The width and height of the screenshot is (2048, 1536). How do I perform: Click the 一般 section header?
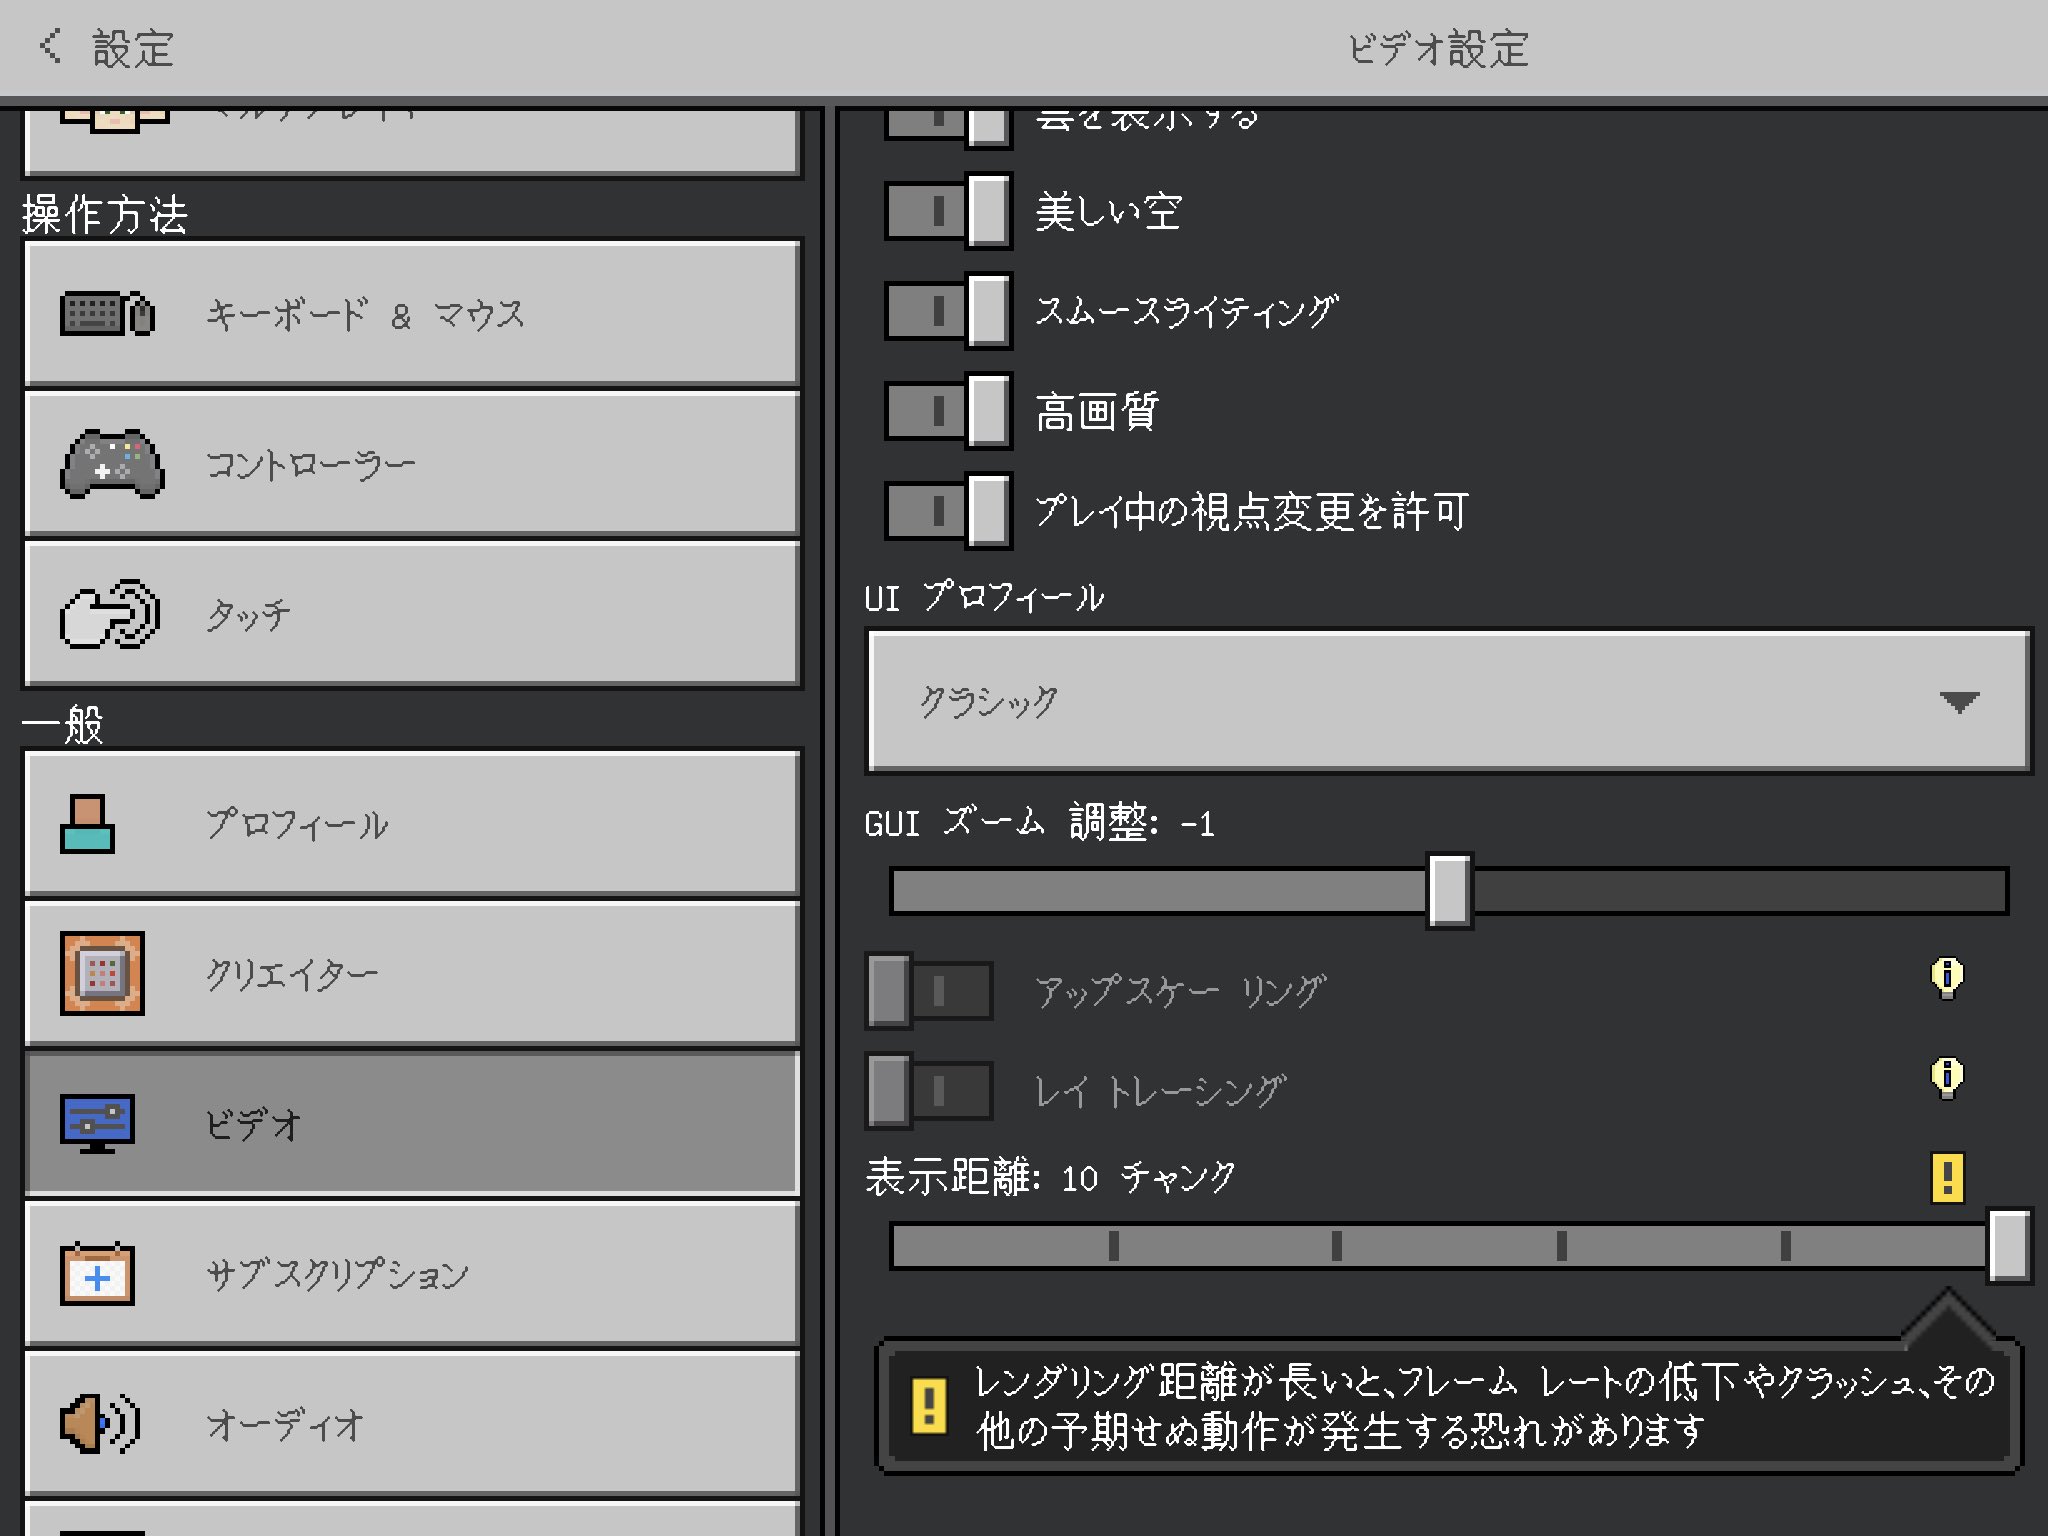(63, 724)
